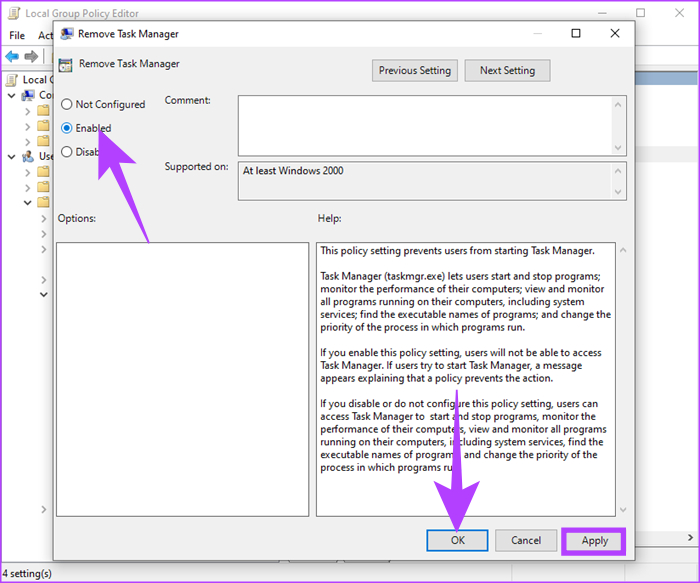
Task: Expand second folder under User Configuration
Action: (x=28, y=188)
